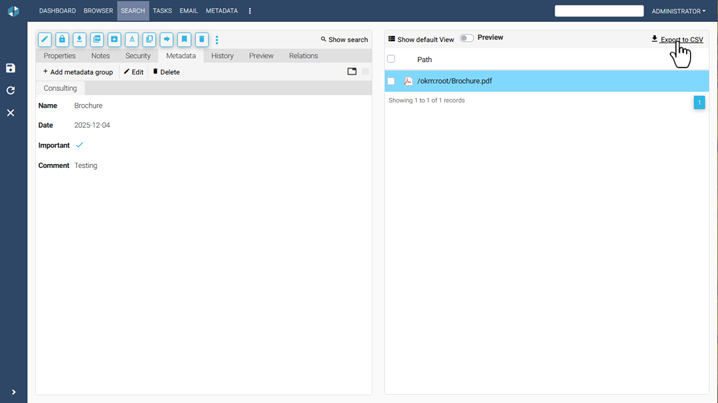718x403 pixels.
Task: Select the Consulting metadata group tab
Action: coord(60,88)
